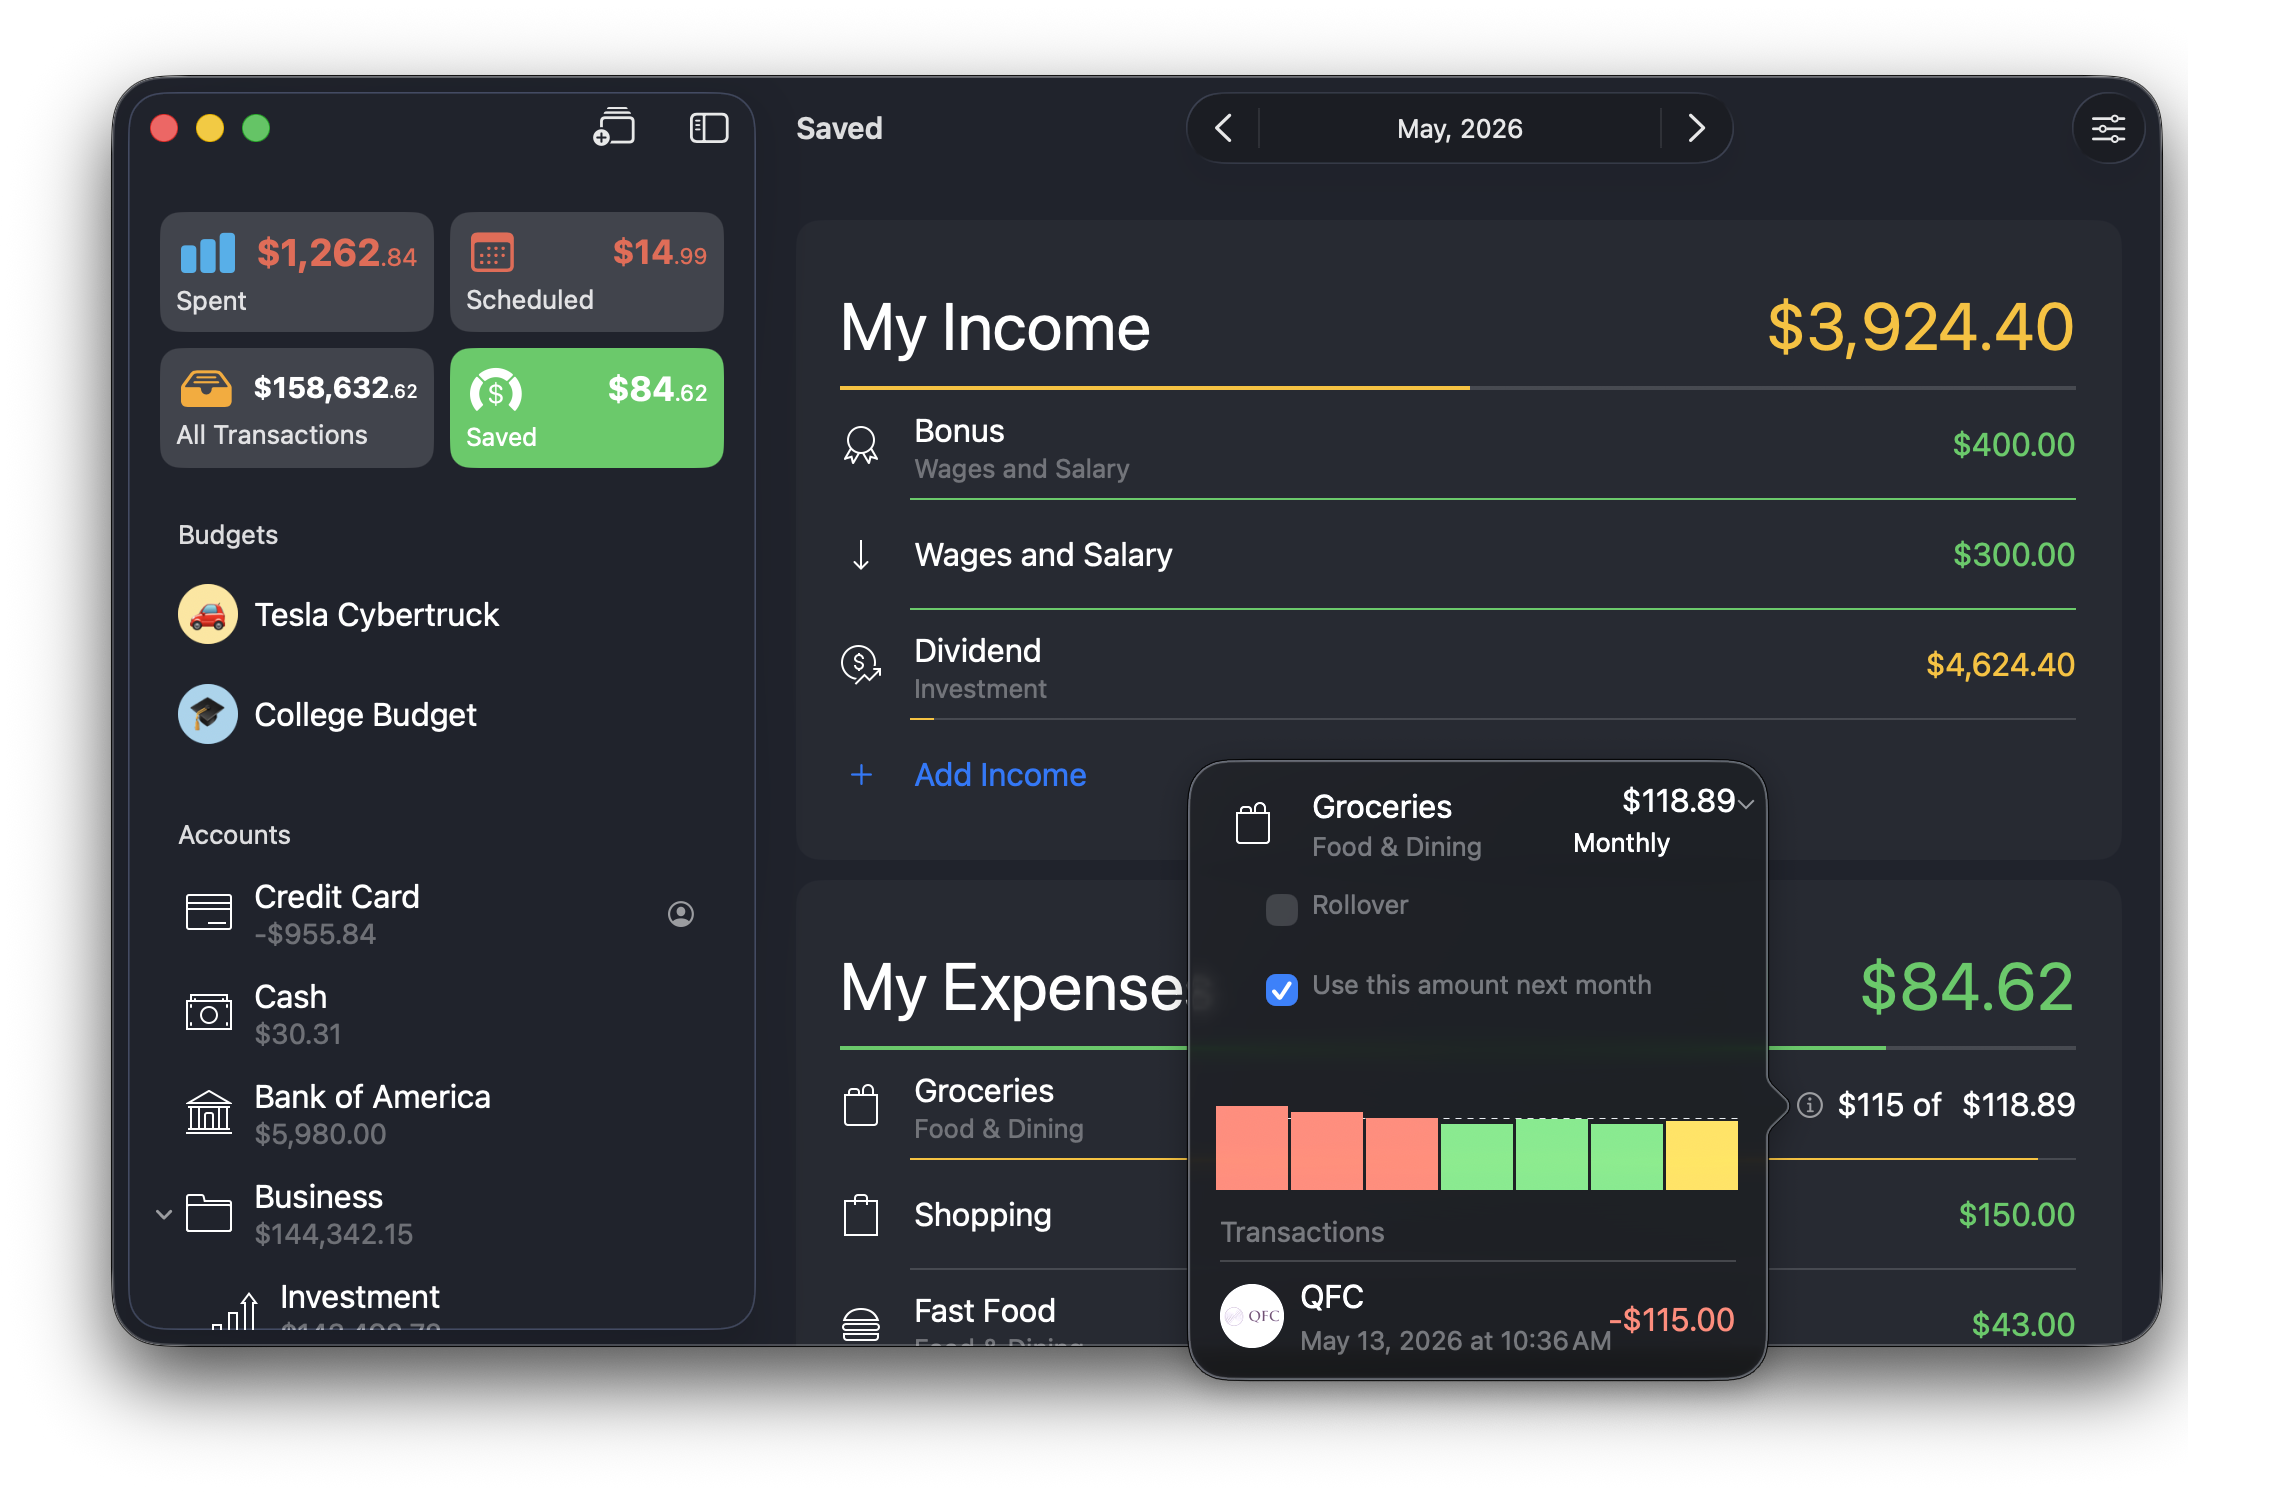This screenshot has height=1494, width=2274.
Task: Click the first red bar in chart
Action: click(x=1252, y=1147)
